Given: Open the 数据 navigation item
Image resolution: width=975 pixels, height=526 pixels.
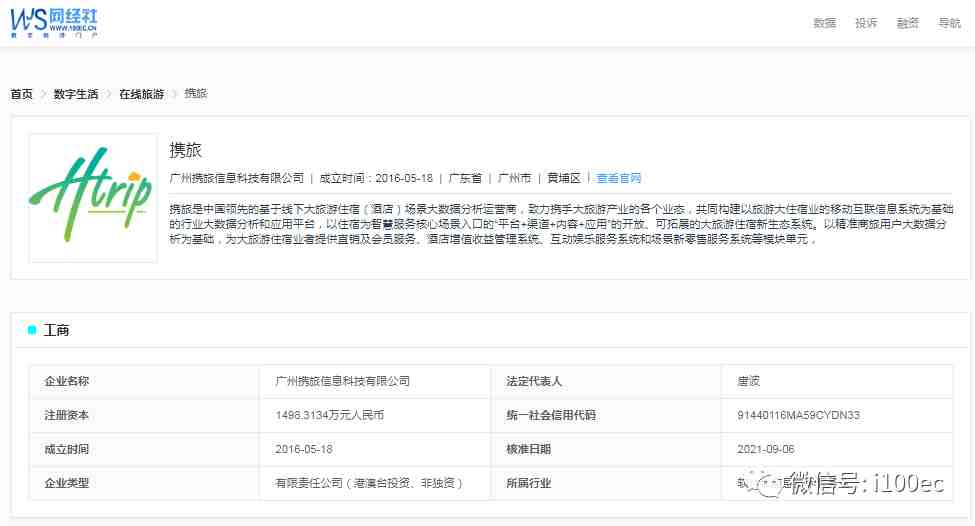Looking at the screenshot, I should (825, 23).
